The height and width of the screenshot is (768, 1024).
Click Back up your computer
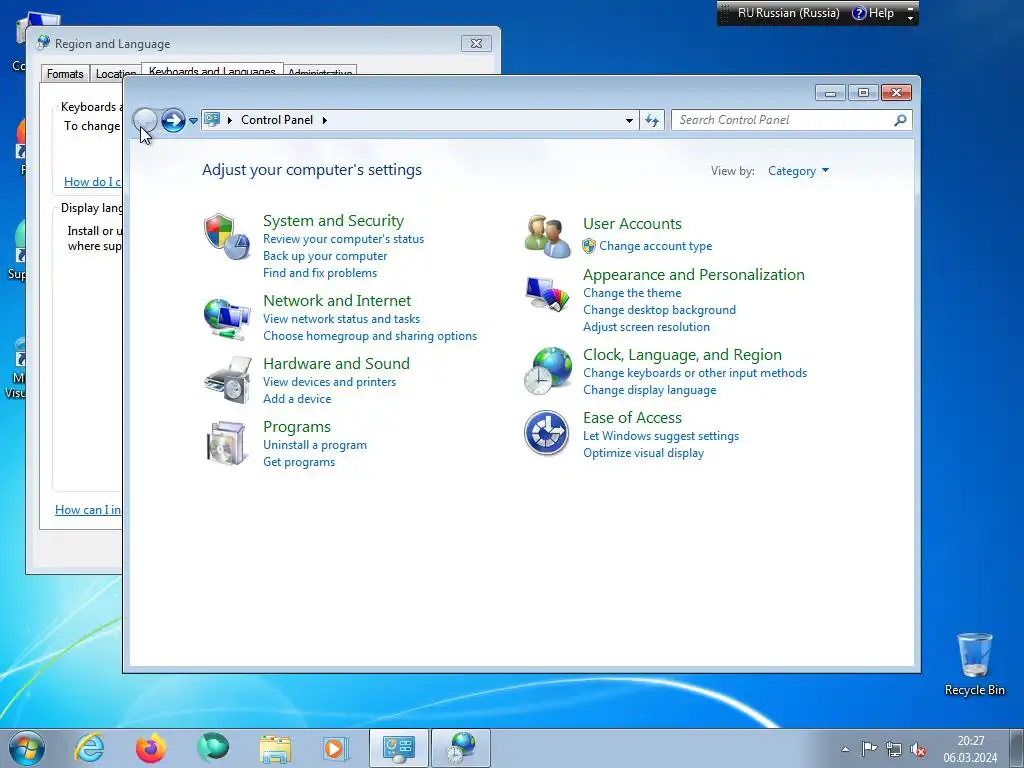point(325,256)
